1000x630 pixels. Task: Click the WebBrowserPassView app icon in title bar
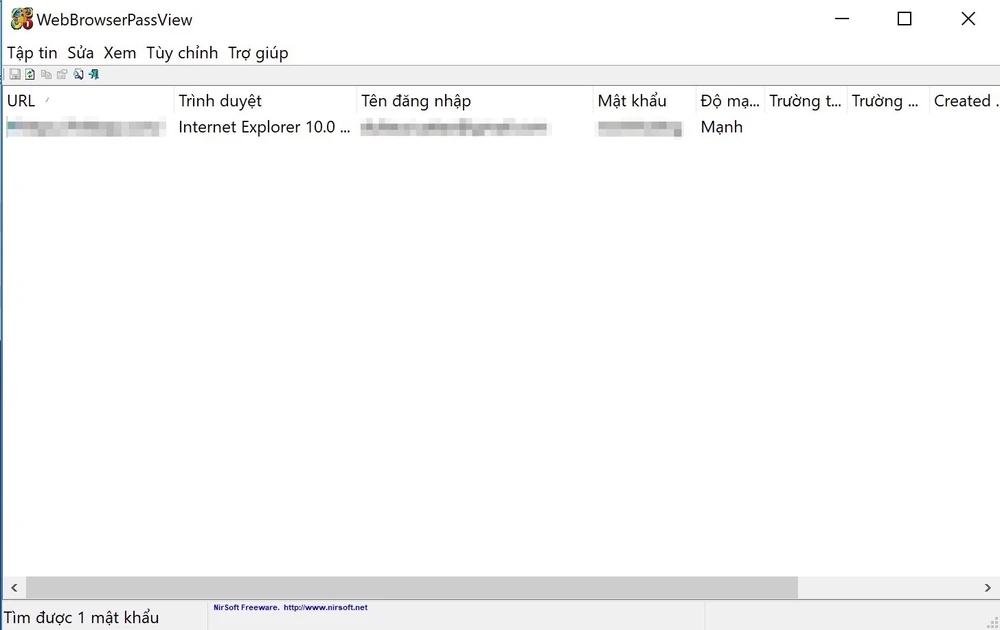21,19
